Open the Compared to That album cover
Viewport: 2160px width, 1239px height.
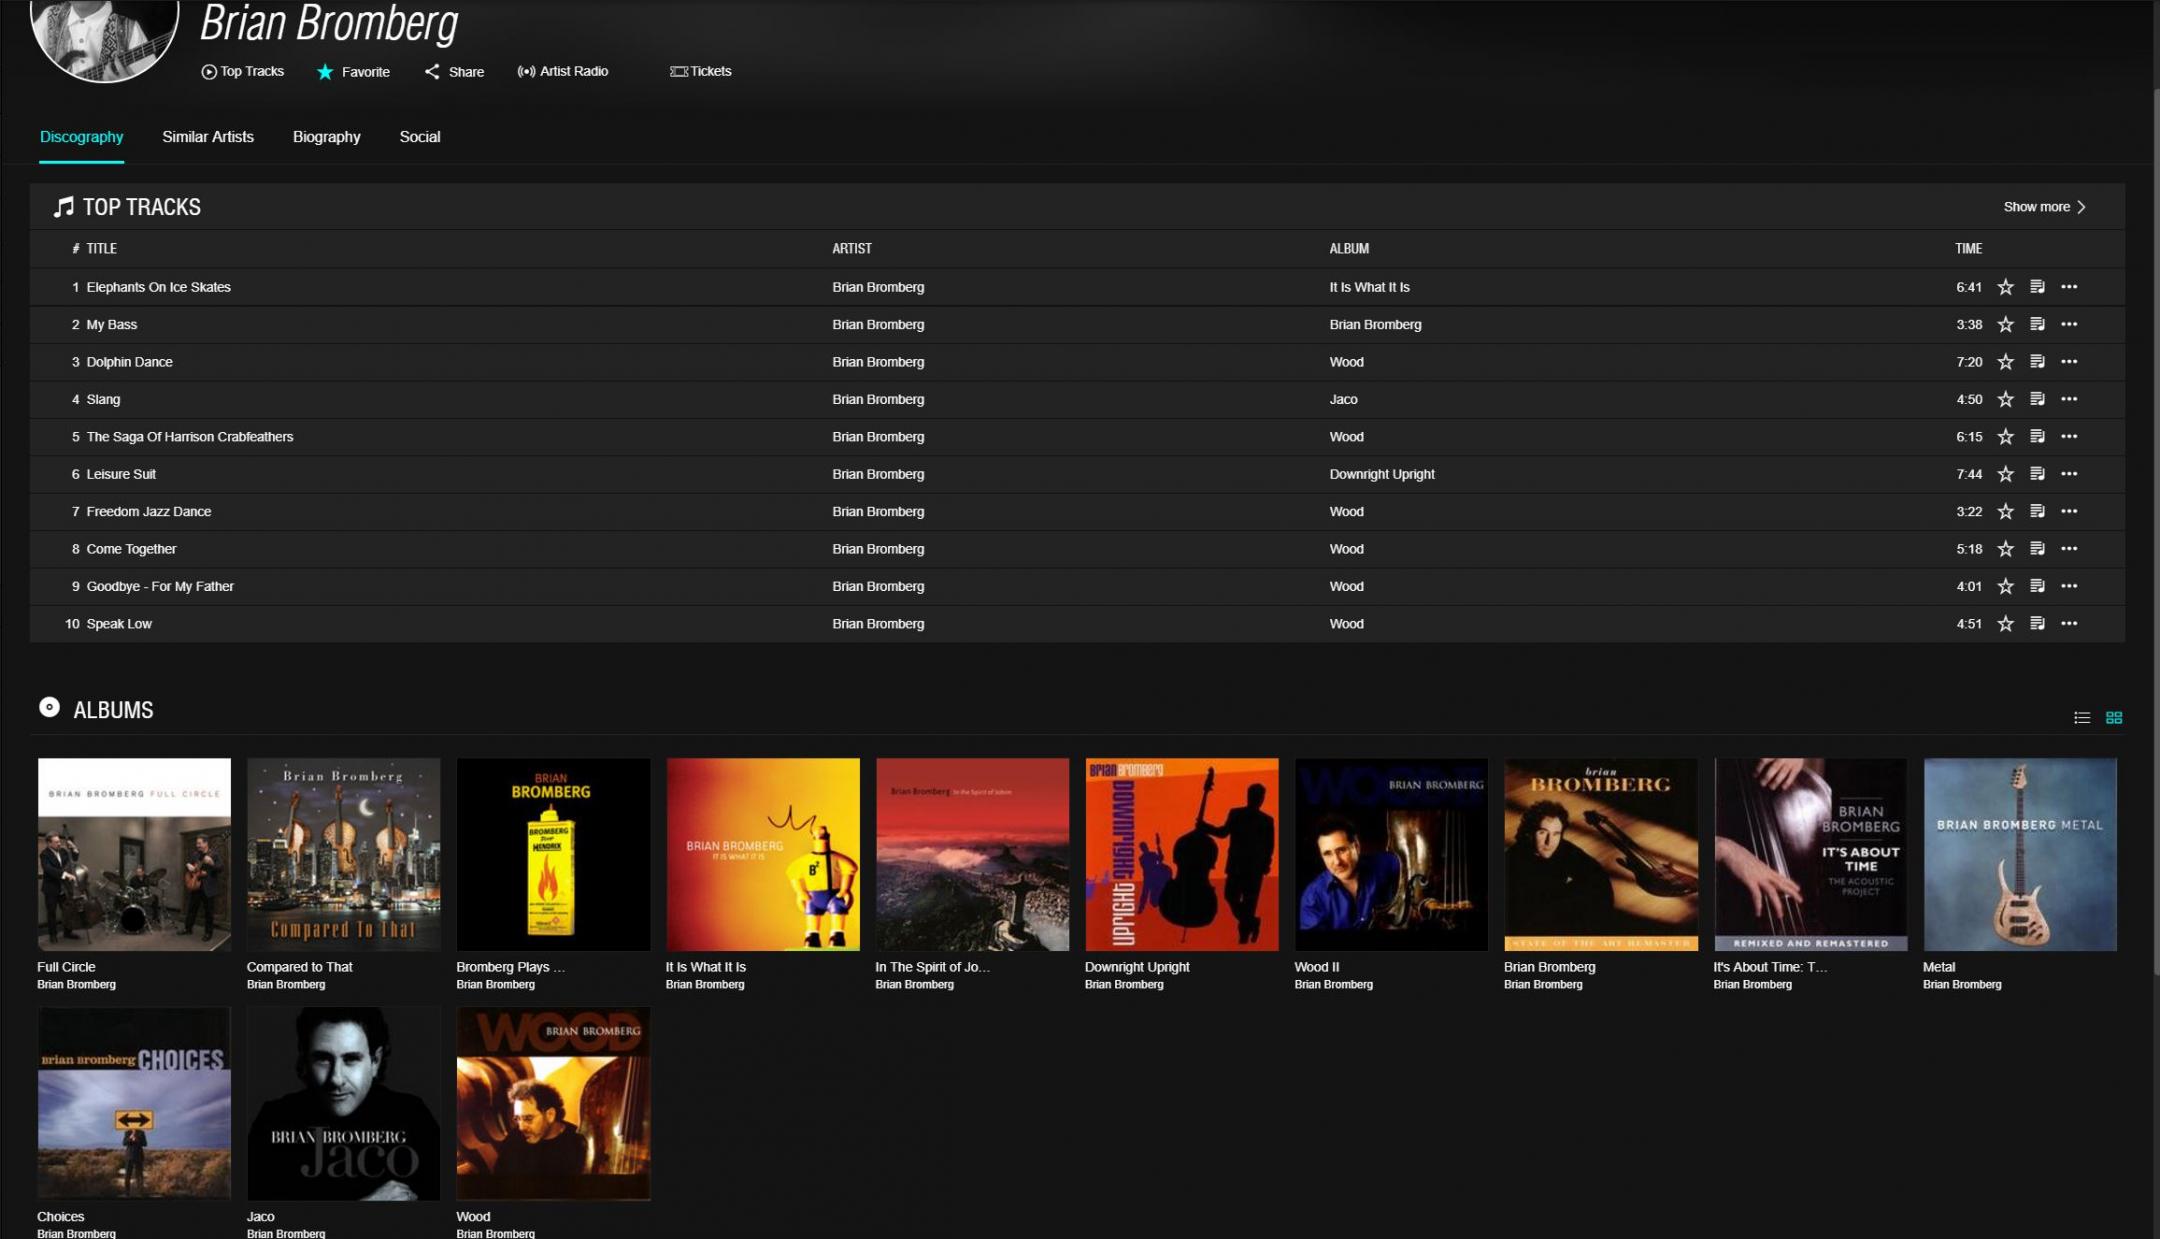point(343,854)
